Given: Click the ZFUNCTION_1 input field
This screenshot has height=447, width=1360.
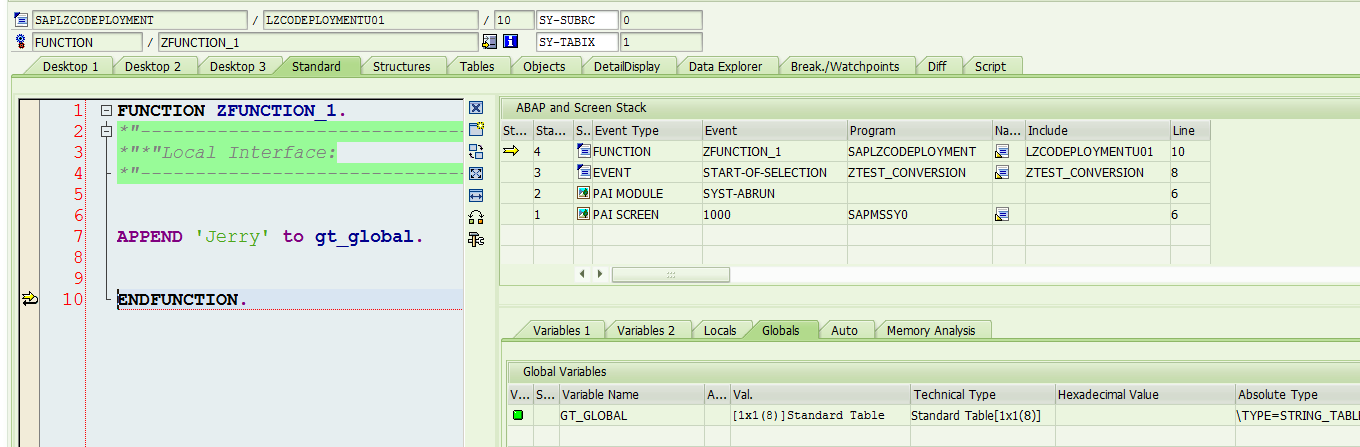Looking at the screenshot, I should click(x=318, y=42).
